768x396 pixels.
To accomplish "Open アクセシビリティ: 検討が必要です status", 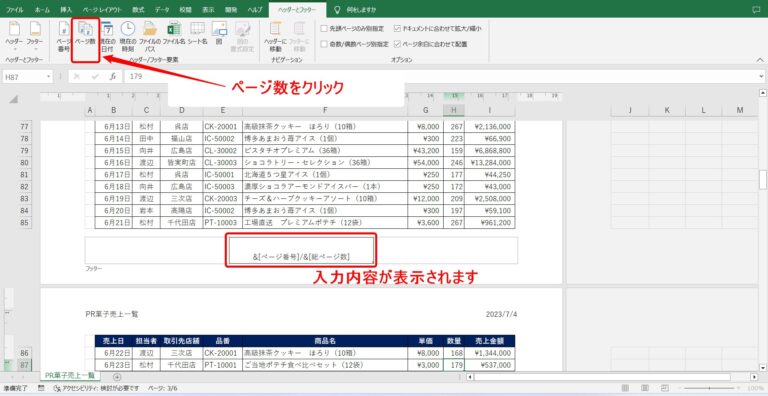I will point(96,389).
